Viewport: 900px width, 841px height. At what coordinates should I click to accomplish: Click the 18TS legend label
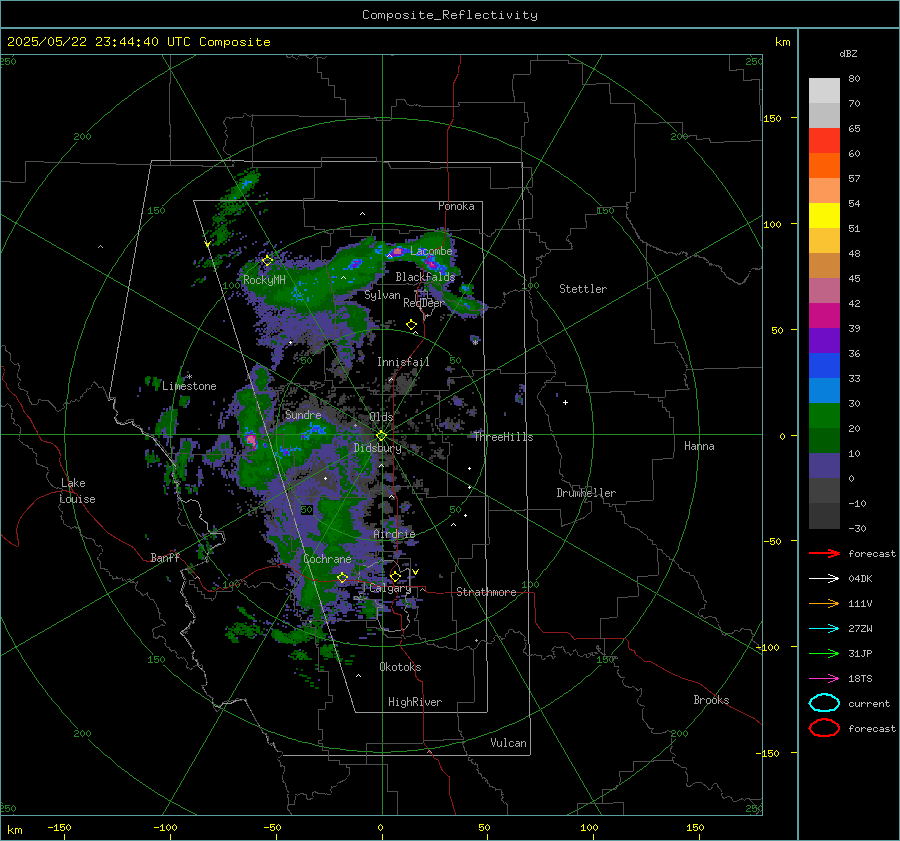860,679
